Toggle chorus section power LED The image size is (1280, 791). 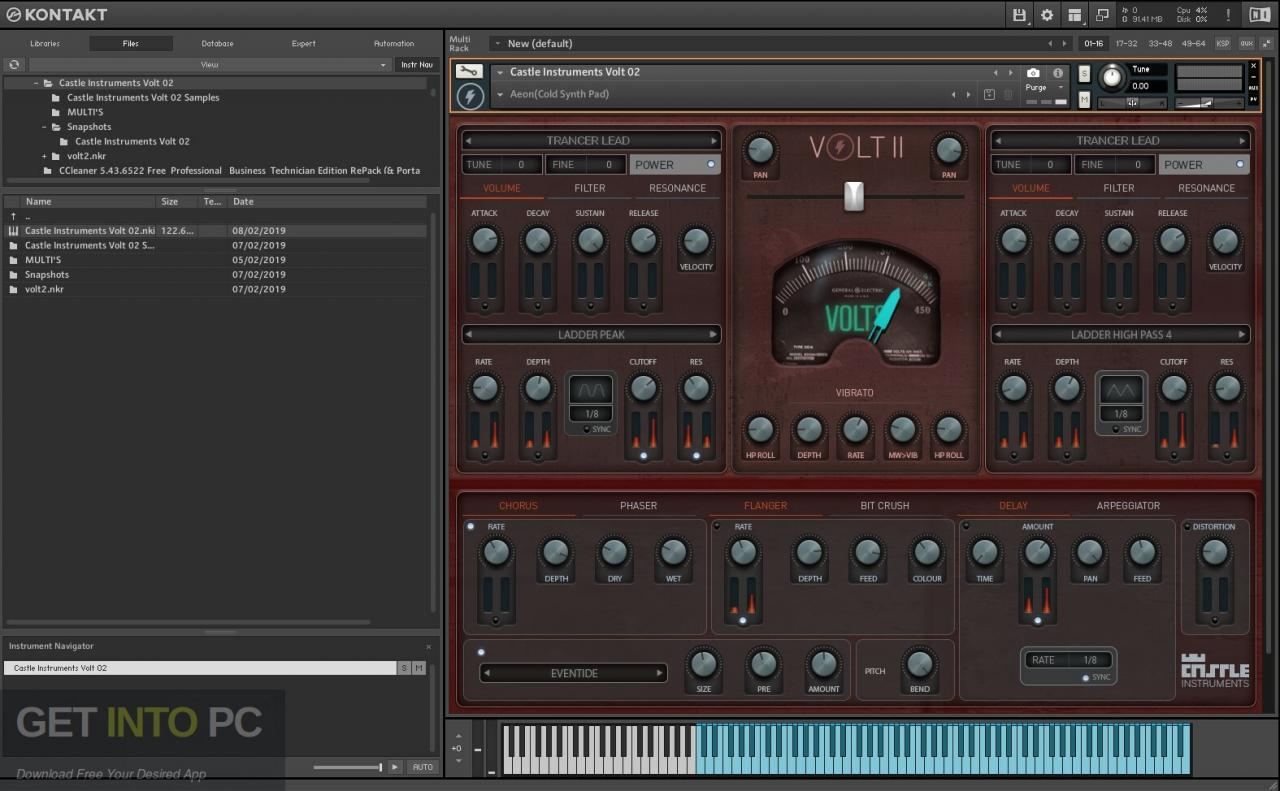(470, 526)
